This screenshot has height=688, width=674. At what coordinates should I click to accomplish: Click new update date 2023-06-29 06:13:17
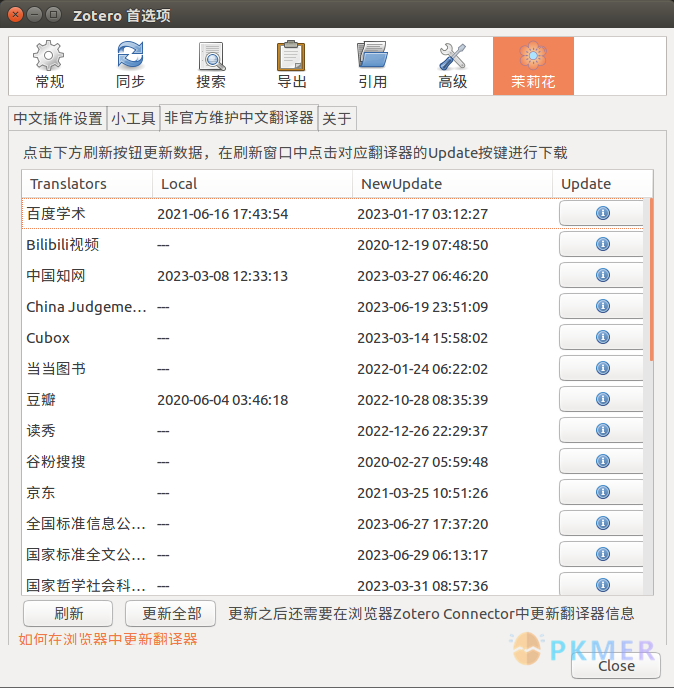423,555
